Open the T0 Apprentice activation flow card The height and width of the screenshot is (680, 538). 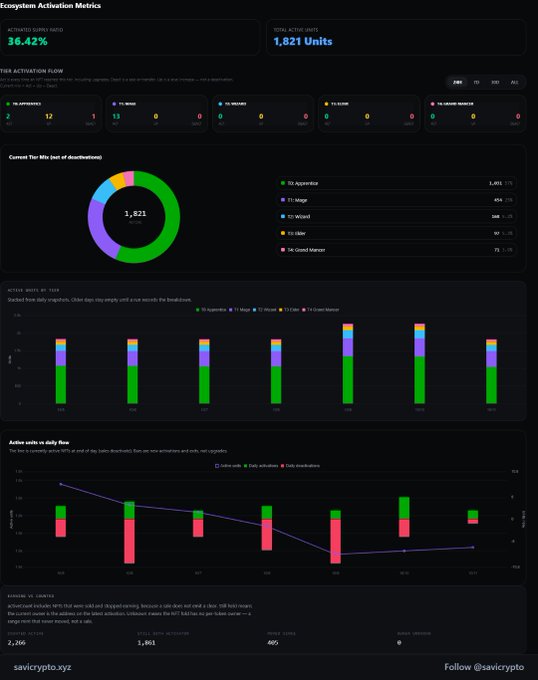tap(51, 114)
